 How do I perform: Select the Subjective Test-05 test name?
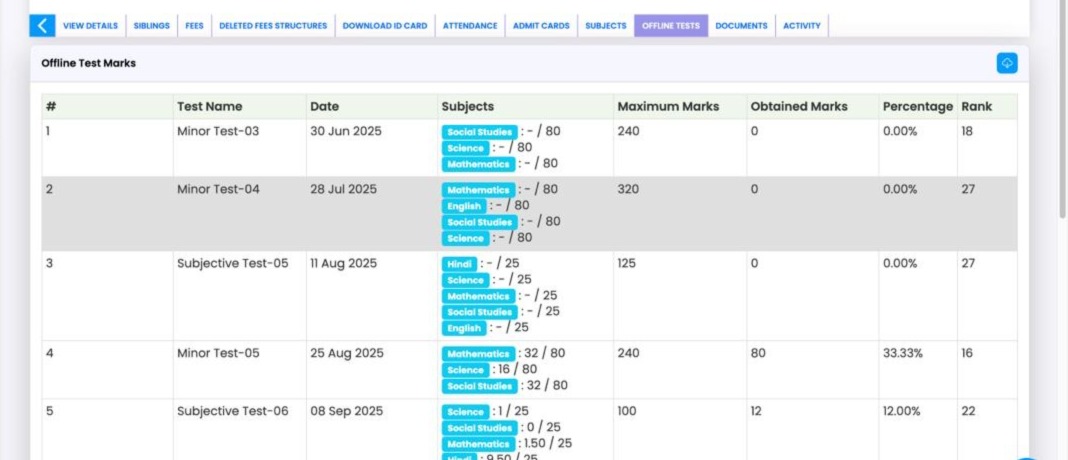point(232,264)
